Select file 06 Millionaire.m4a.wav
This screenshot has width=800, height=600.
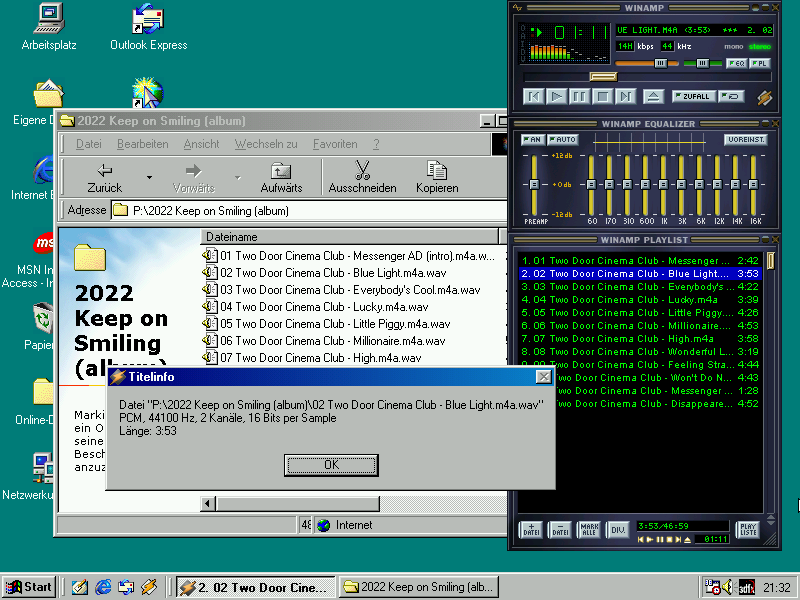(324, 341)
